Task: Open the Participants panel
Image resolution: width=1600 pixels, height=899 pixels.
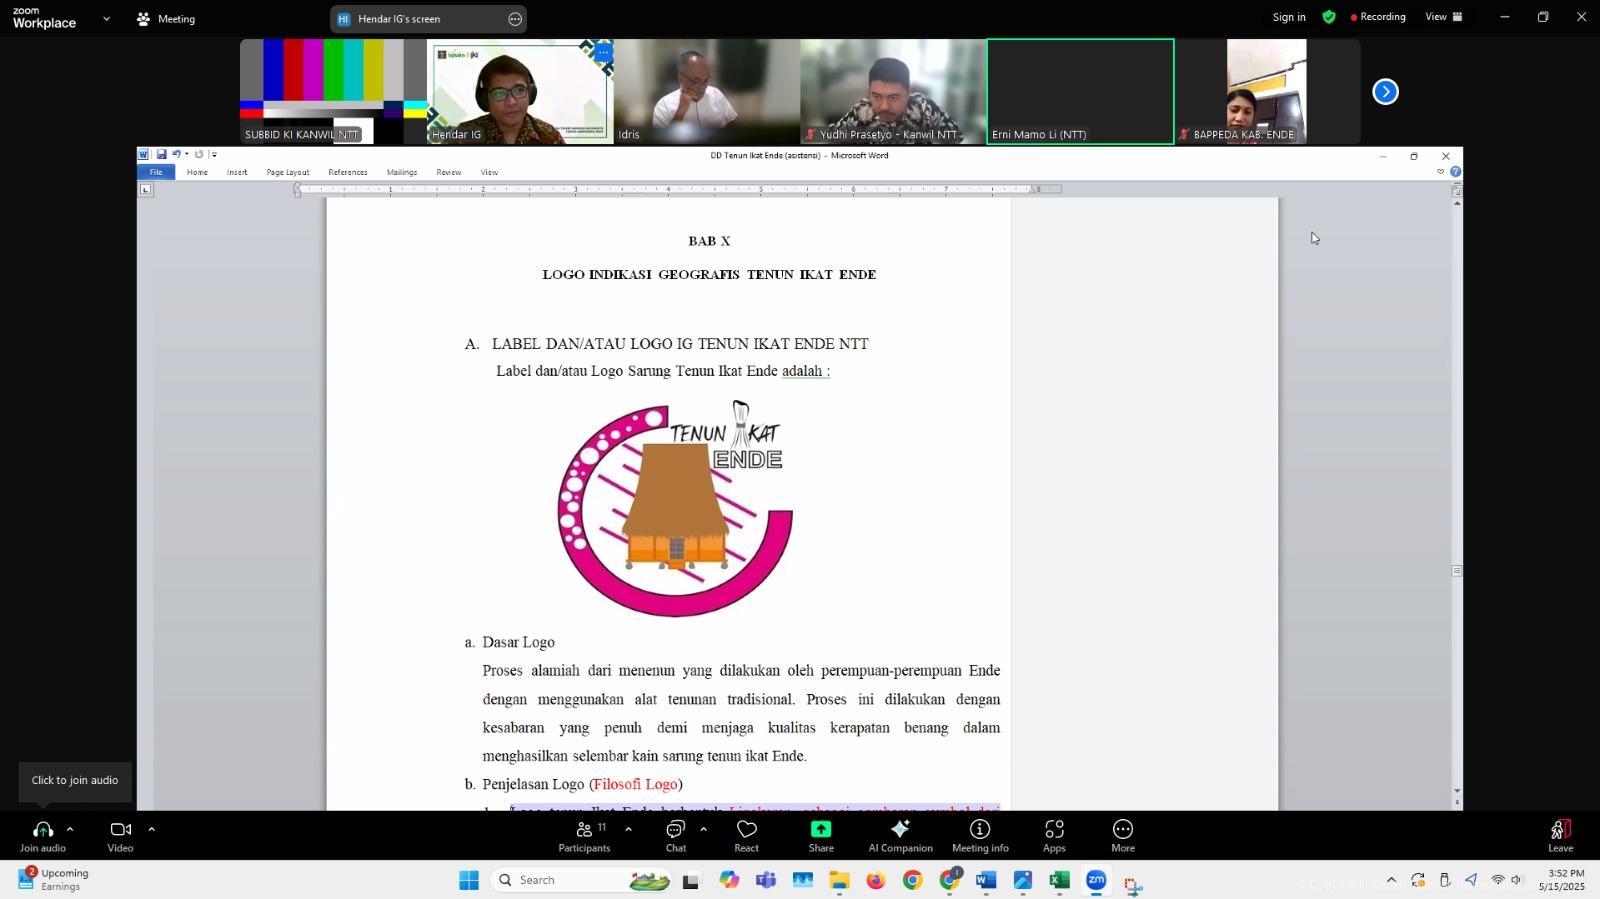Action: coord(584,836)
